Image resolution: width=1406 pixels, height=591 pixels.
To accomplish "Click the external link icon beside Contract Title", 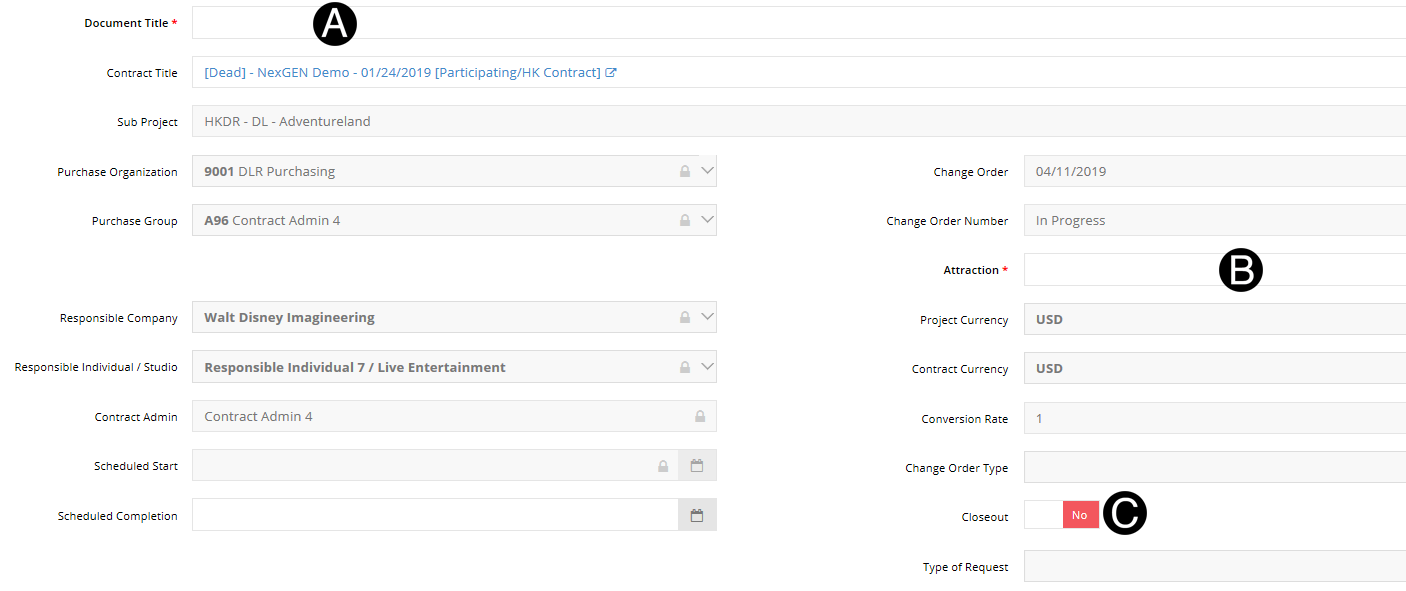I will point(611,73).
